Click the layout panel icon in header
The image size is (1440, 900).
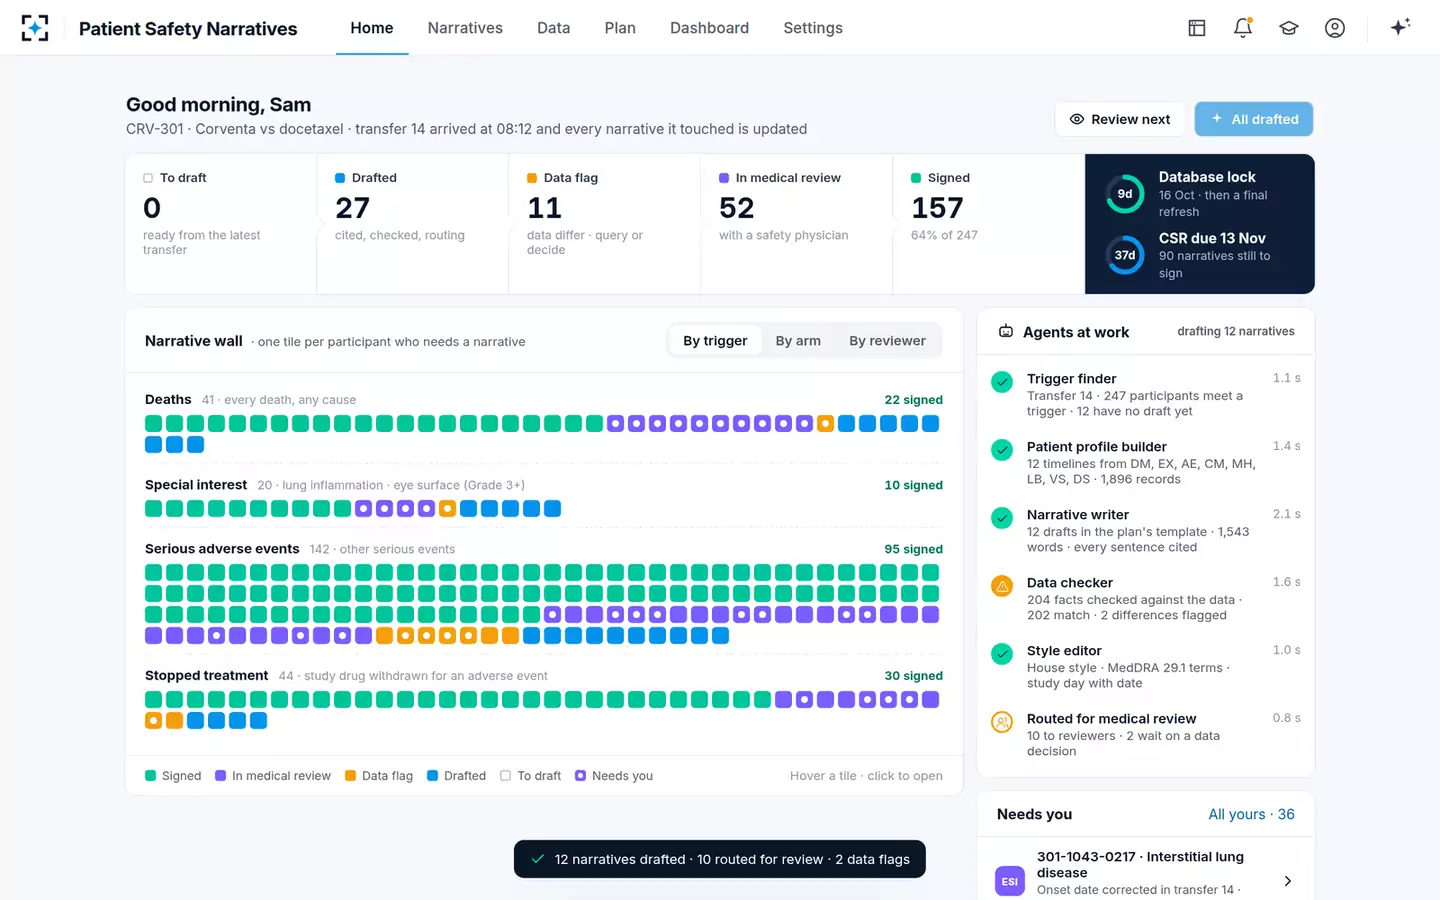[x=1197, y=28]
